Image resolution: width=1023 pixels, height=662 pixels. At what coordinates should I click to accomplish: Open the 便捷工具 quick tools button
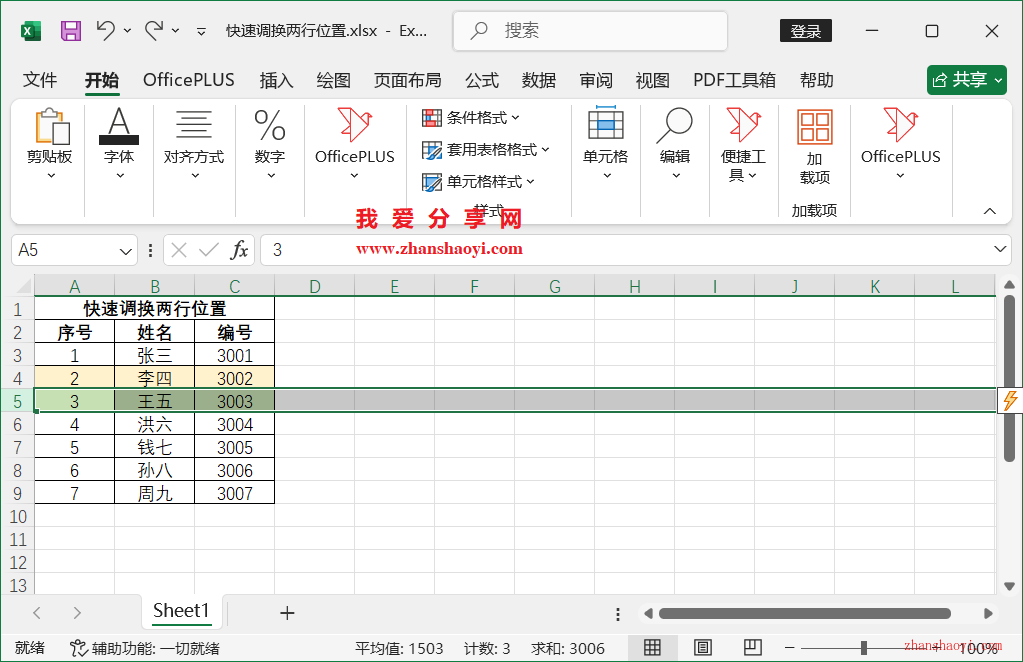pyautogui.click(x=743, y=145)
